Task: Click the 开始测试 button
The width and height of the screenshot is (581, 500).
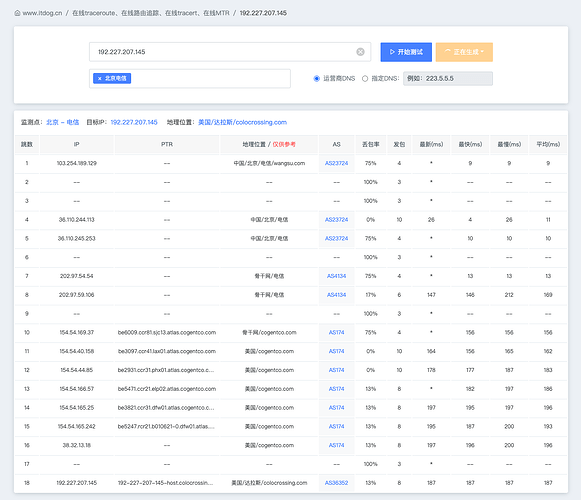Action: coord(406,52)
